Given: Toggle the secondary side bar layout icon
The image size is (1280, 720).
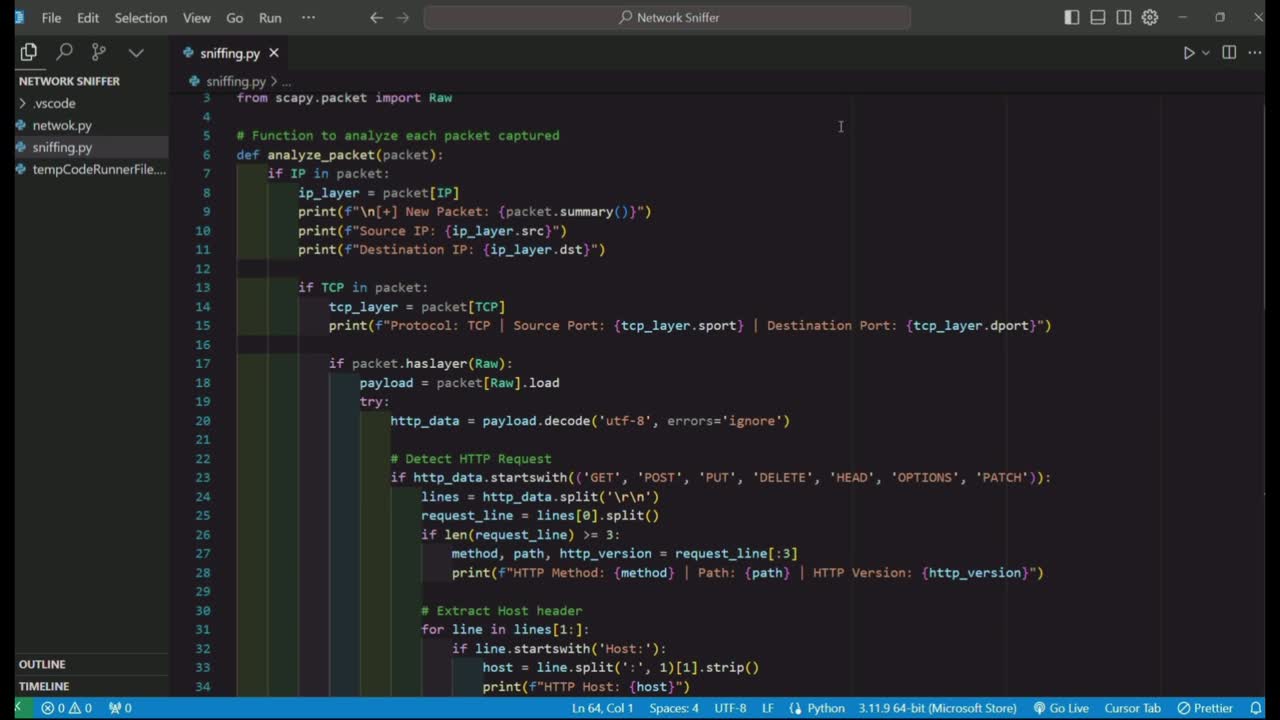Looking at the screenshot, I should pos(1124,17).
